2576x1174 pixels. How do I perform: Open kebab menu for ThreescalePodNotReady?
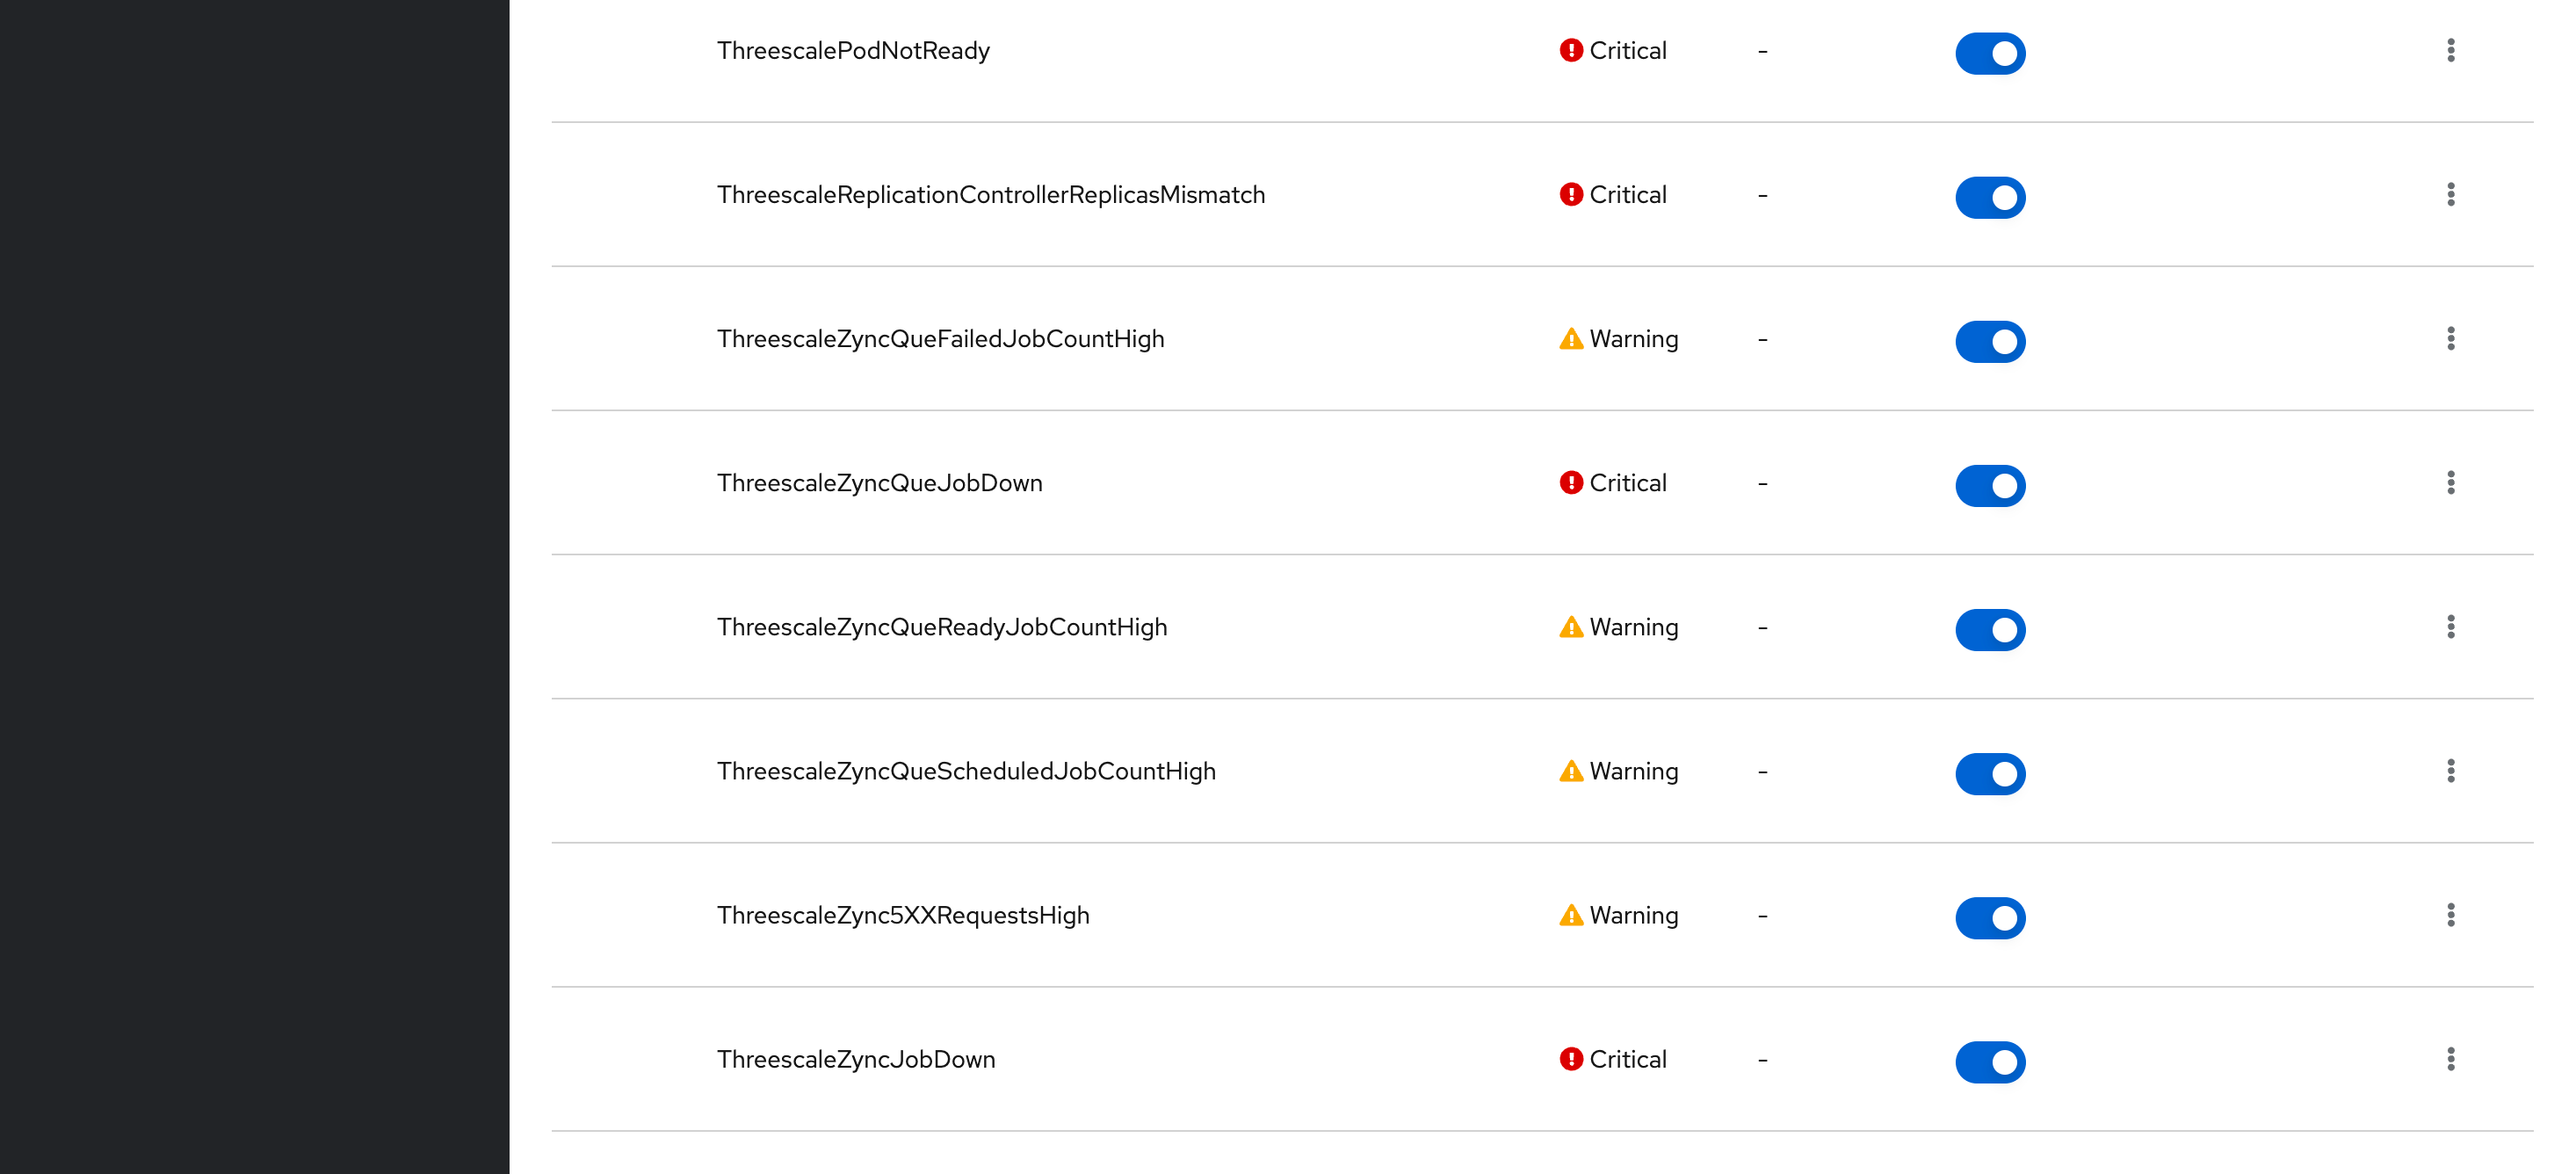coord(2450,51)
